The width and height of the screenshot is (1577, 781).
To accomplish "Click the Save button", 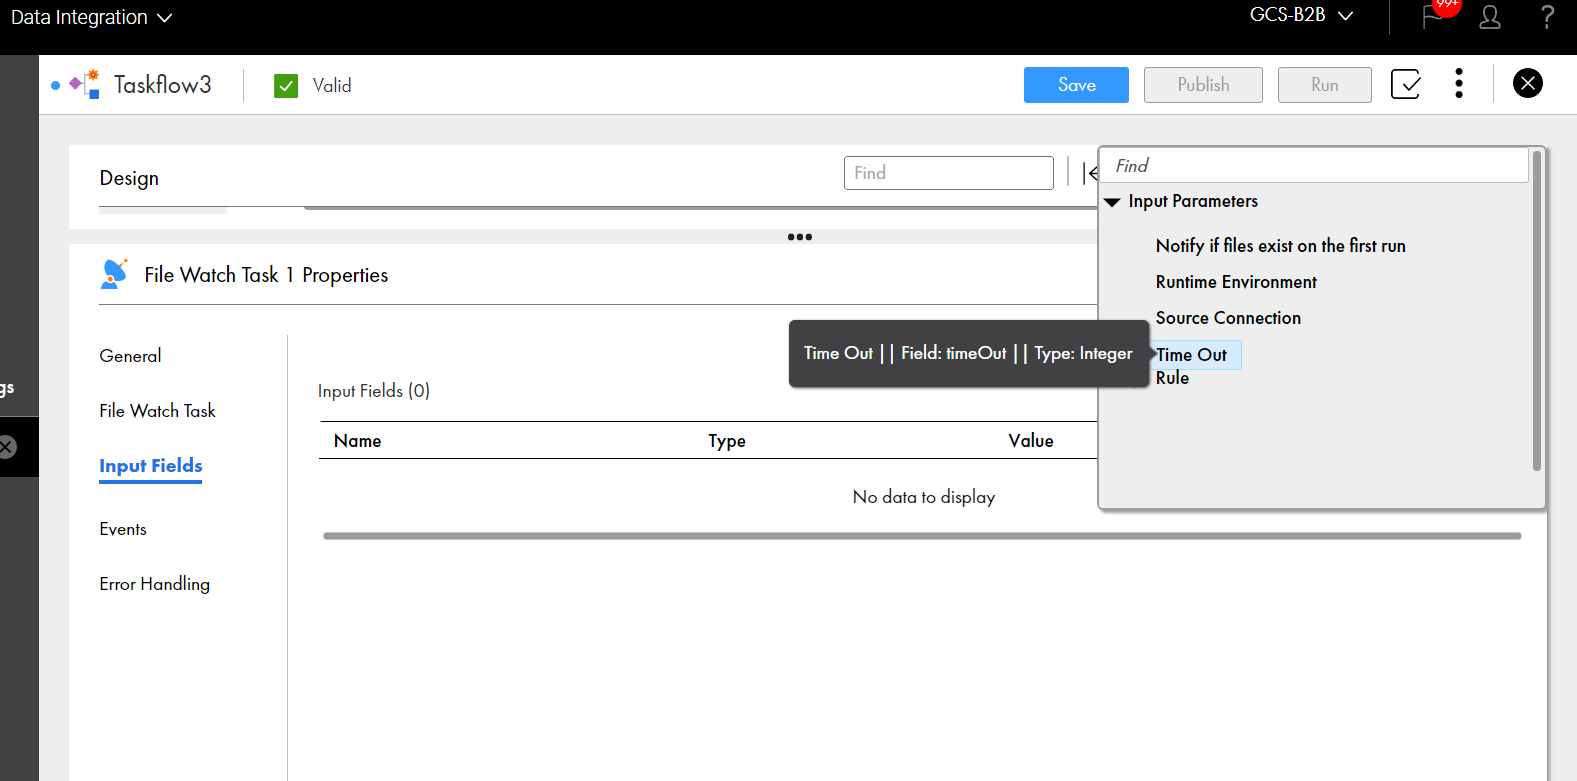I will click(x=1076, y=85).
